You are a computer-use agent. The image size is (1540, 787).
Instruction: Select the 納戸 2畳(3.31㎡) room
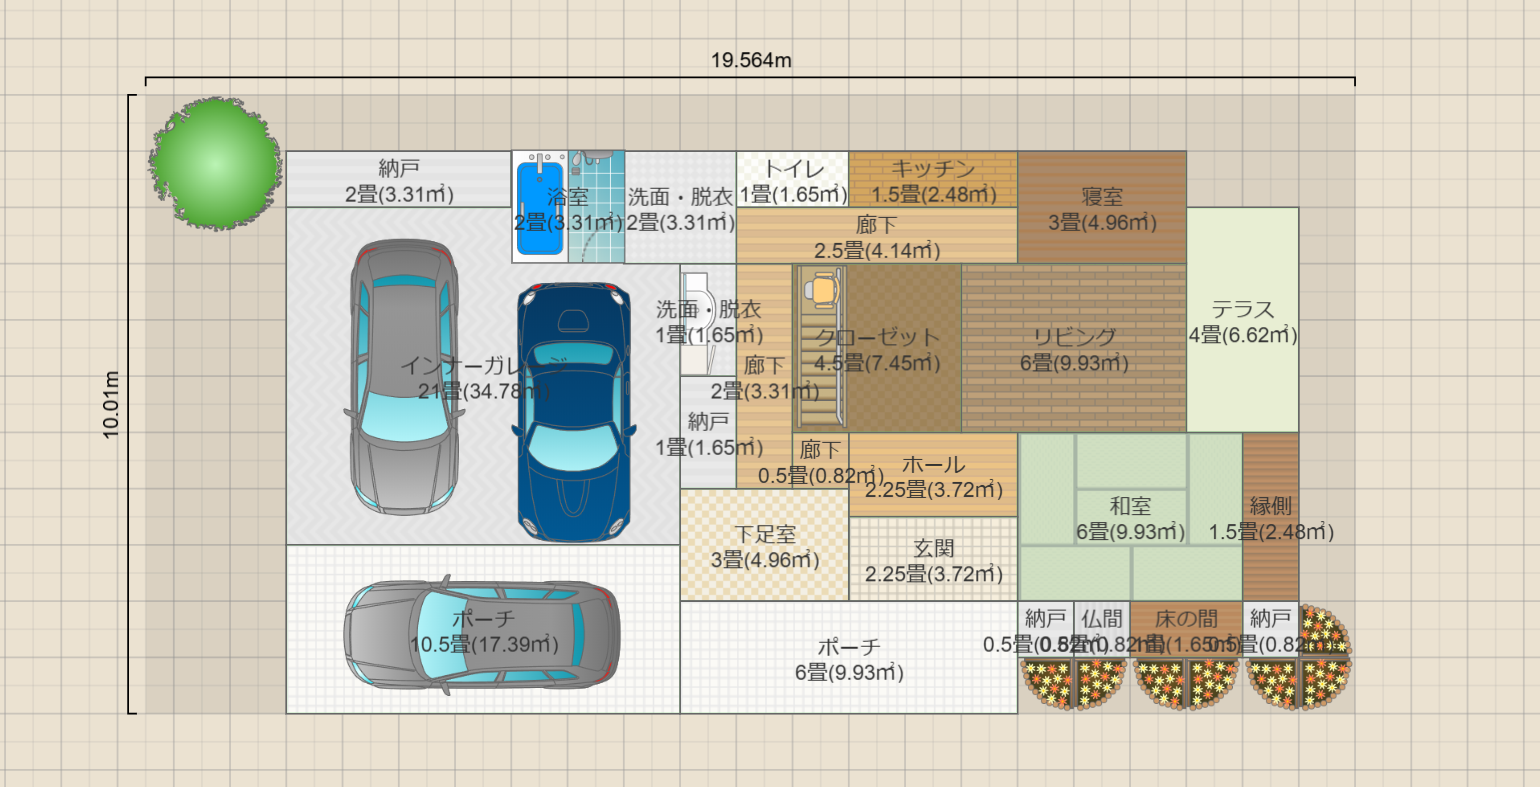pos(399,179)
